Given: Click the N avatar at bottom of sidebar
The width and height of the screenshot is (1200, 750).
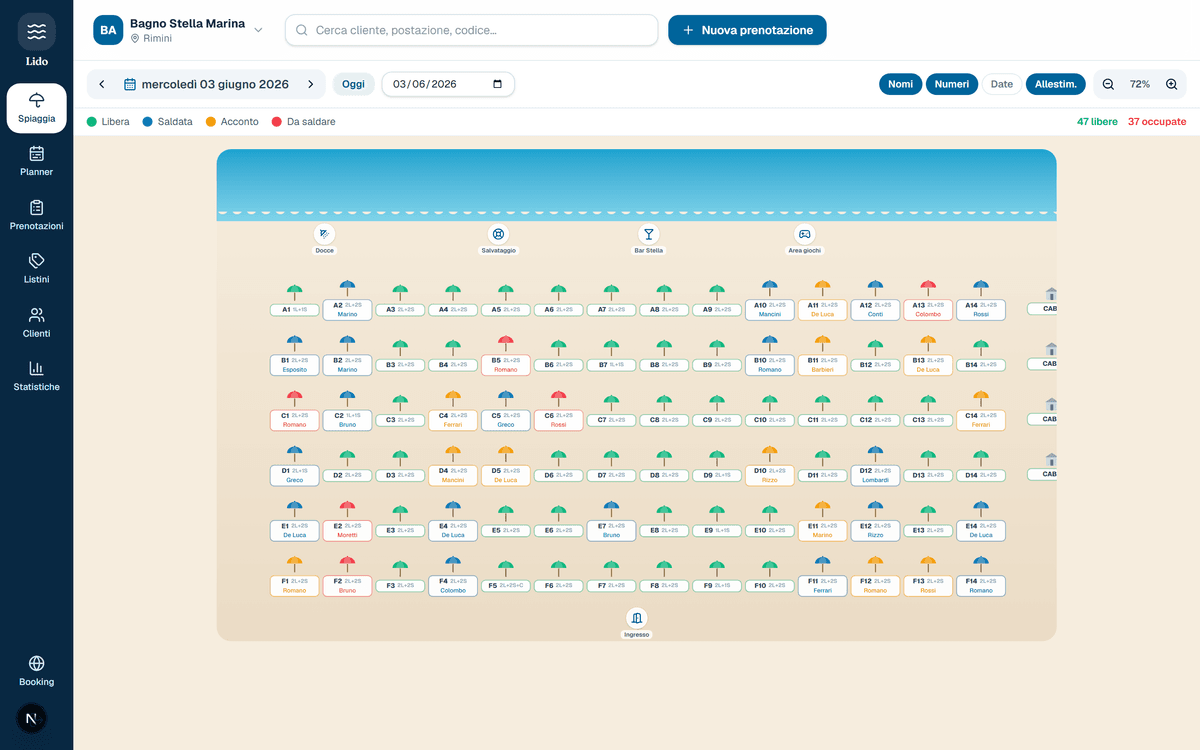Looking at the screenshot, I should tap(31, 719).
